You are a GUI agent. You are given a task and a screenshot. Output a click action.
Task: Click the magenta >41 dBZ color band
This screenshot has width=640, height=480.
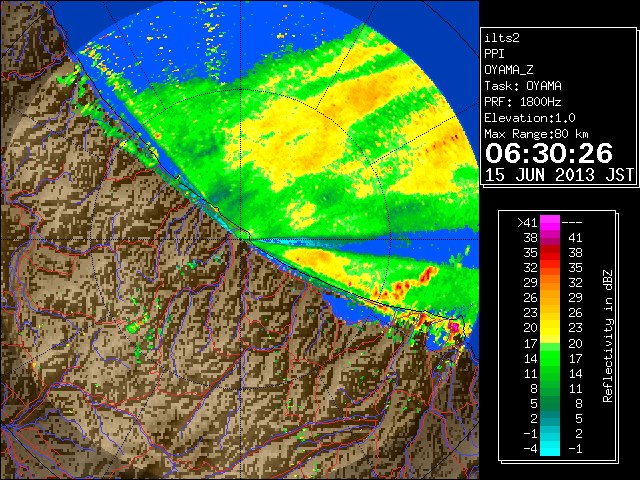click(550, 222)
